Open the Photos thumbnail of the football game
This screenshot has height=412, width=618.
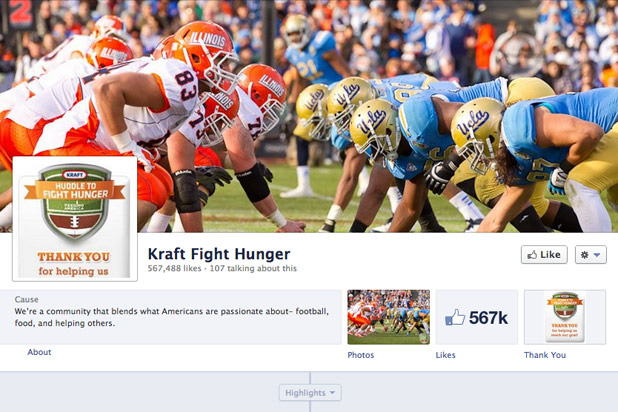(x=389, y=317)
